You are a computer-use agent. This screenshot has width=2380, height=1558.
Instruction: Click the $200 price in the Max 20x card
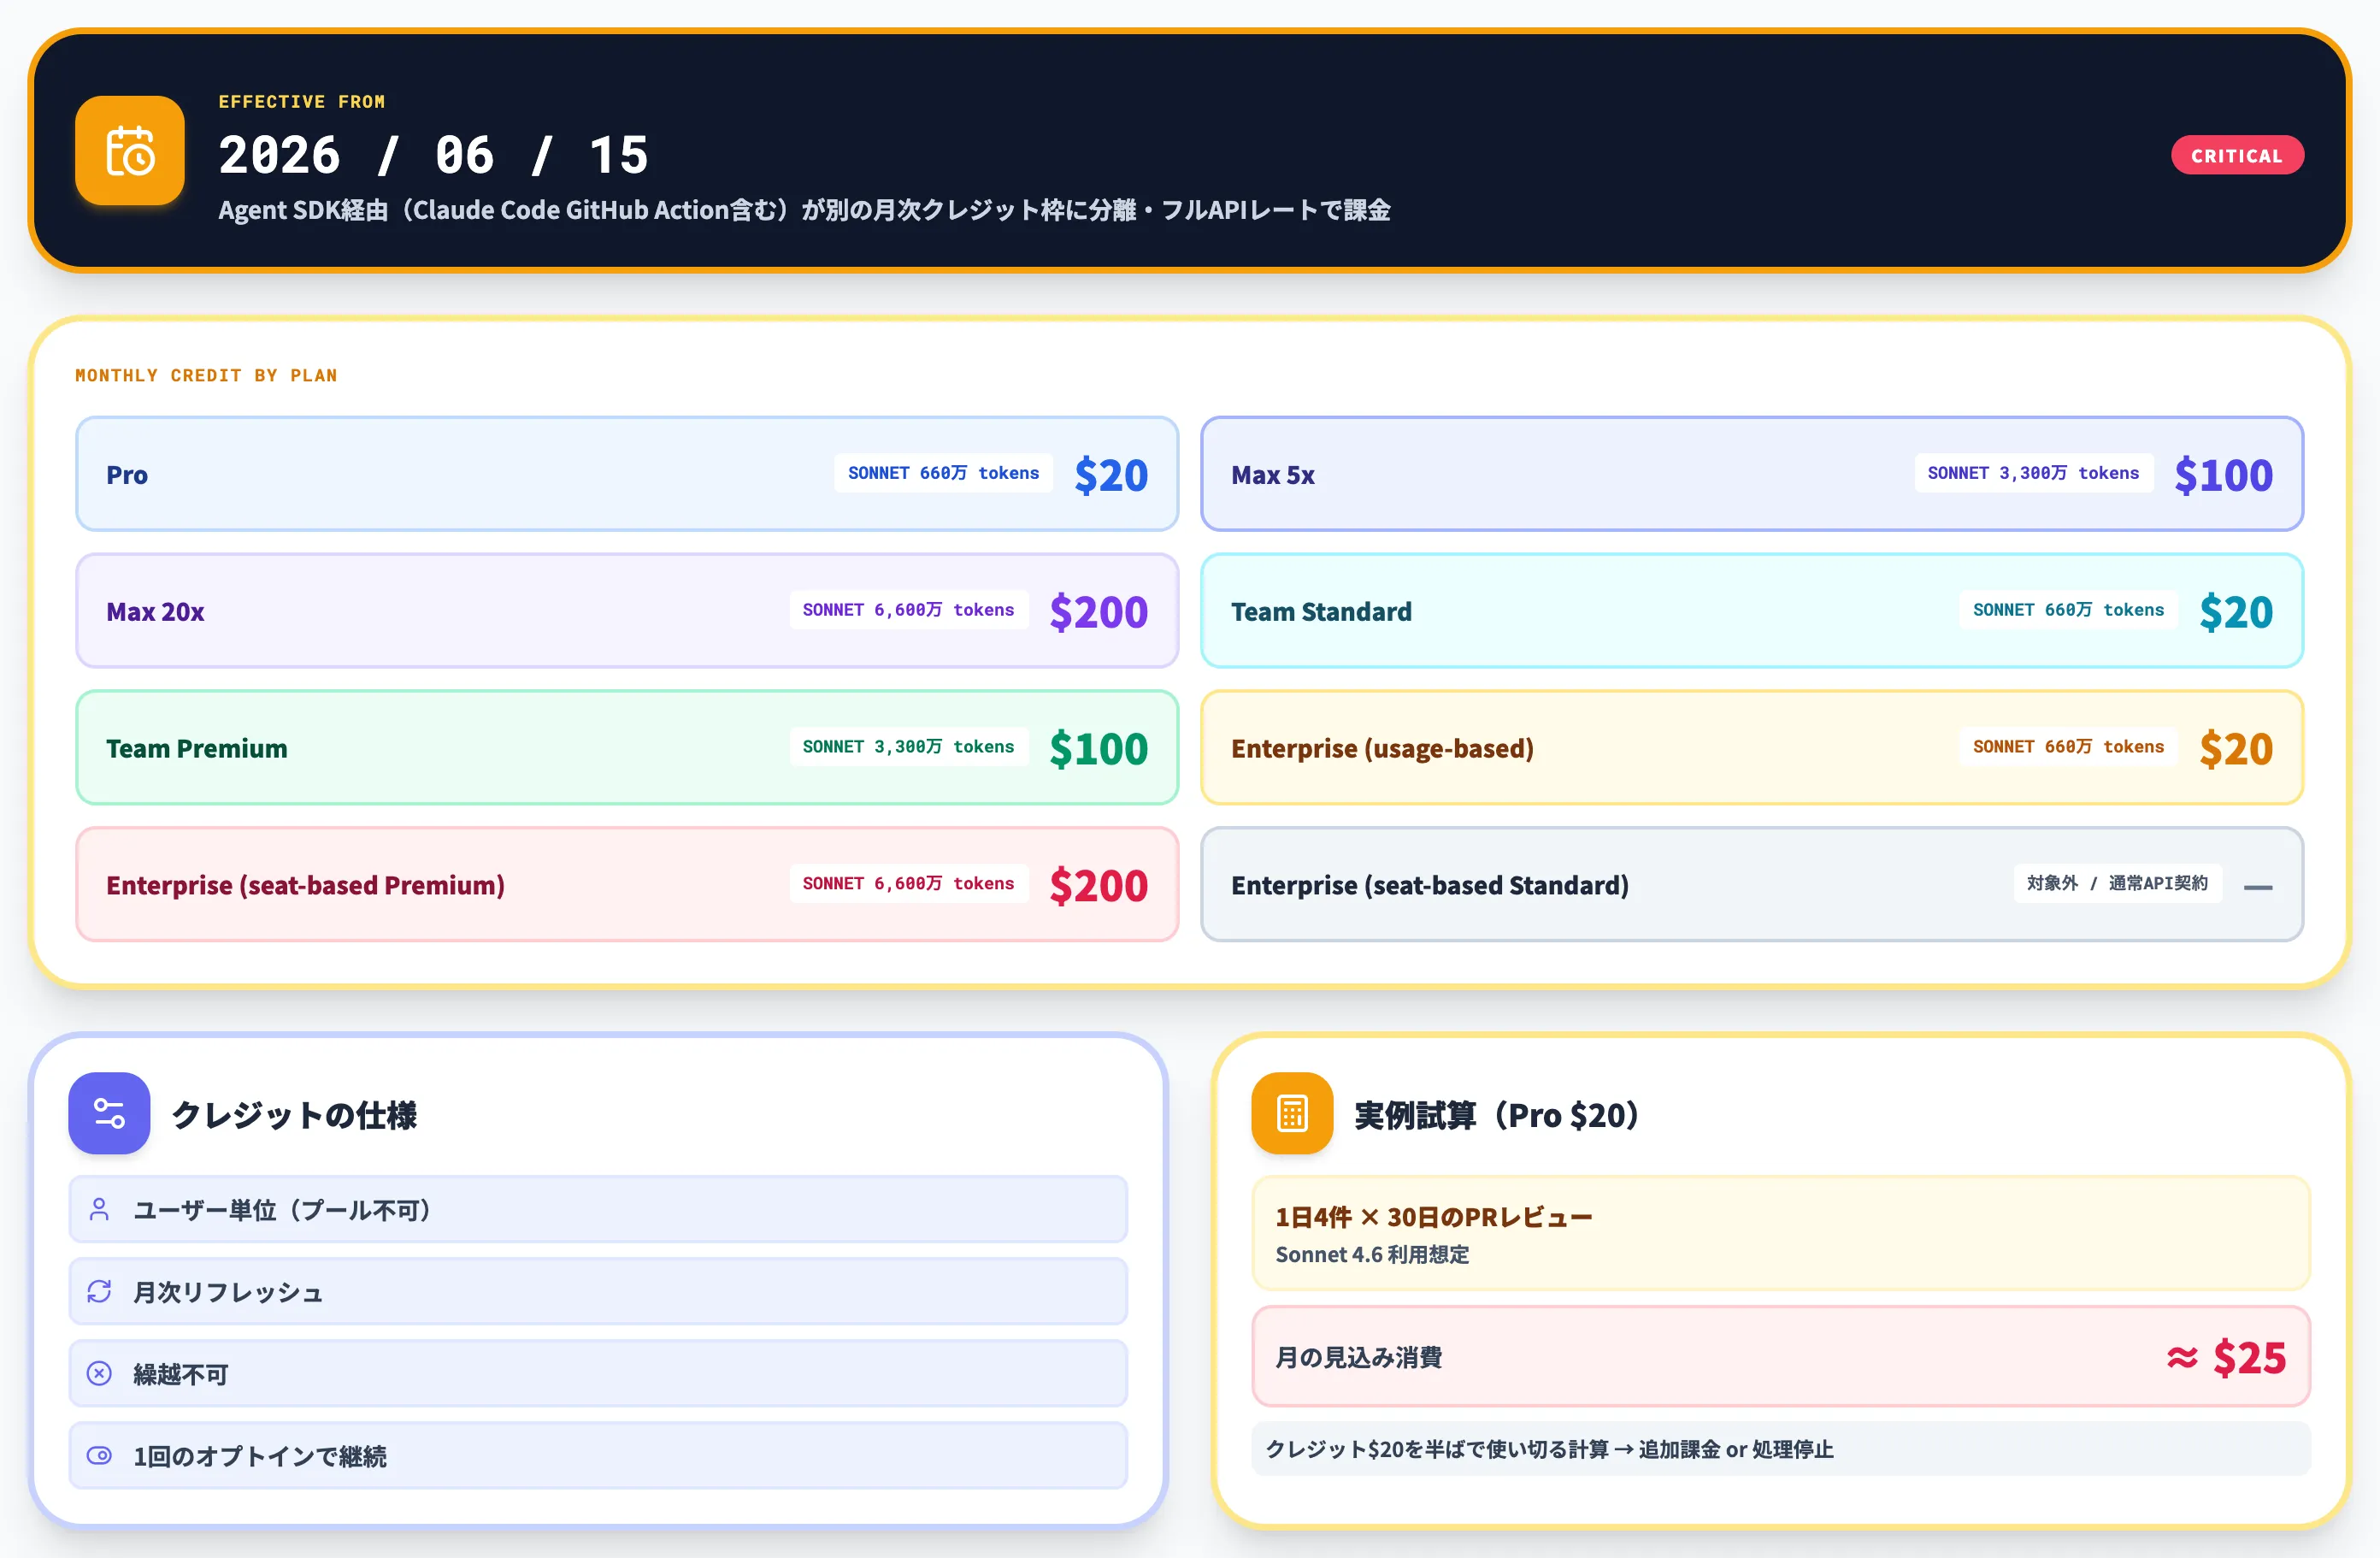[1098, 612]
